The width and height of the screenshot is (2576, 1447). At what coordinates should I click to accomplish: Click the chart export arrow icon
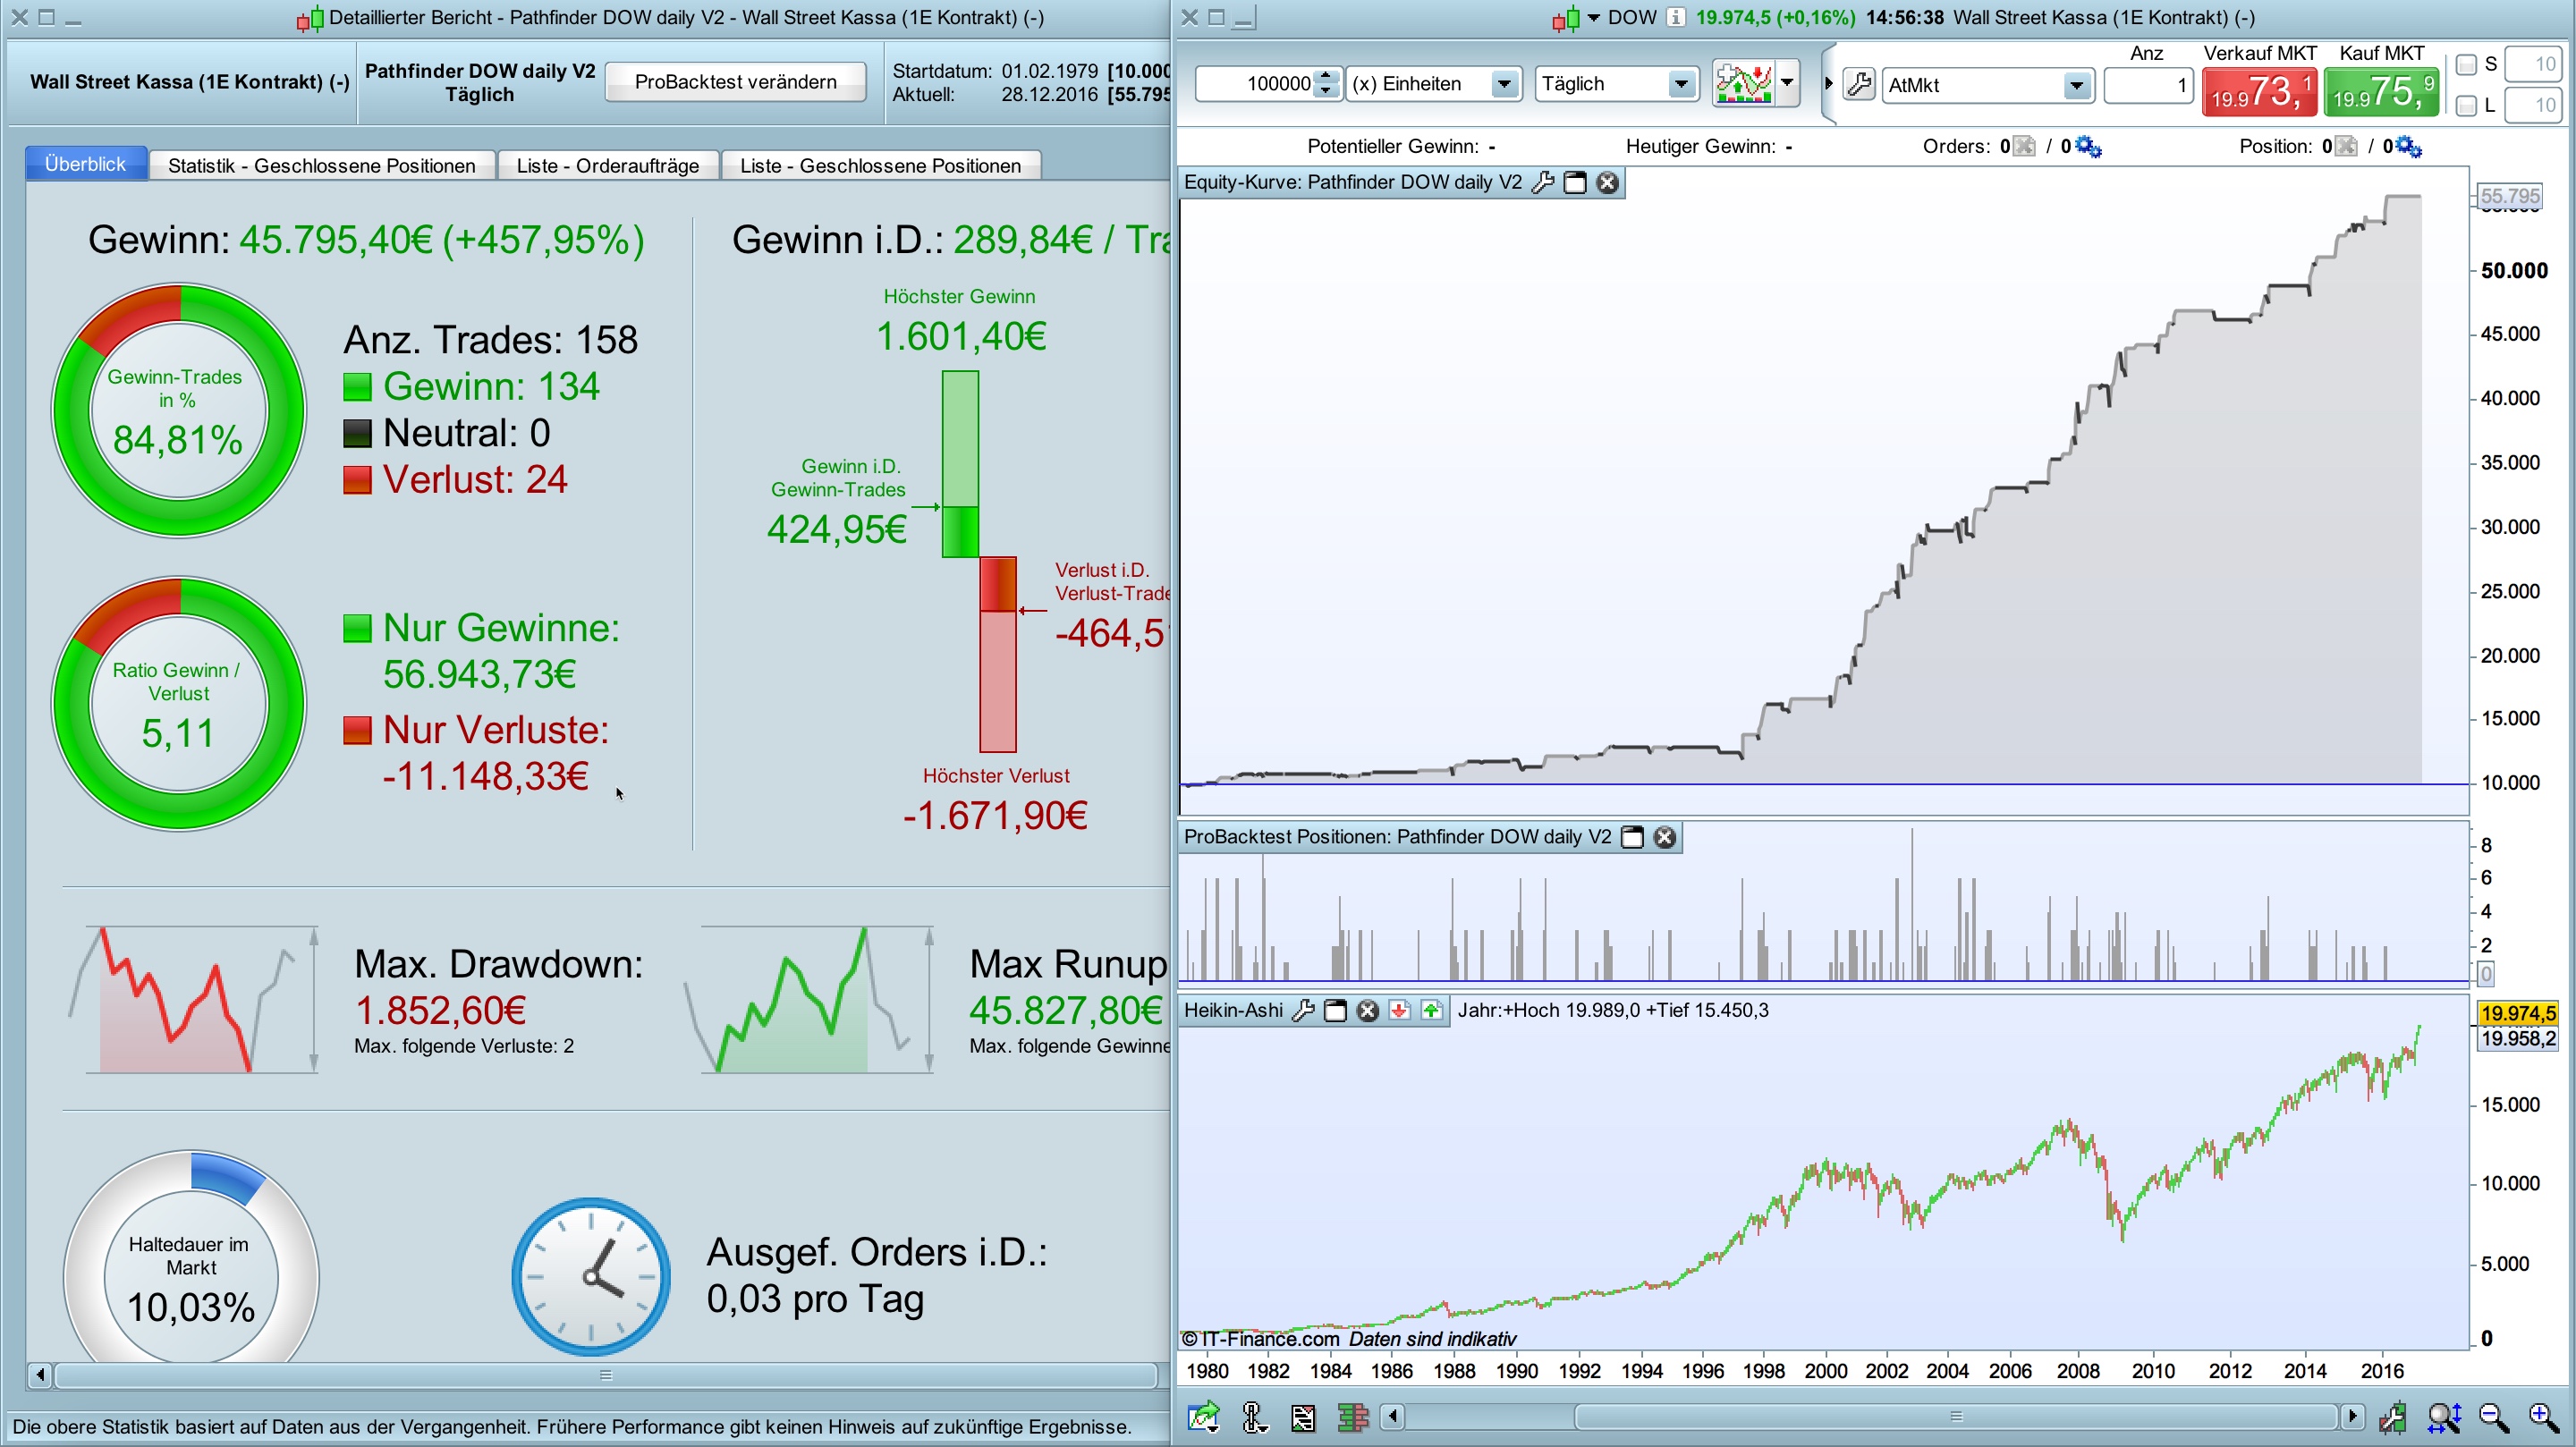1204,1417
